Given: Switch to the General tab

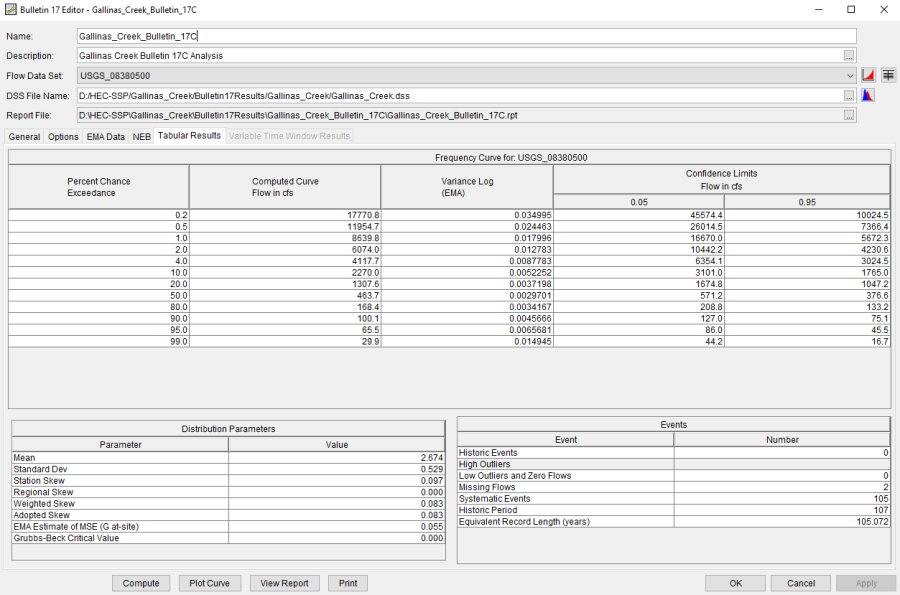Looking at the screenshot, I should pyautogui.click(x=25, y=136).
